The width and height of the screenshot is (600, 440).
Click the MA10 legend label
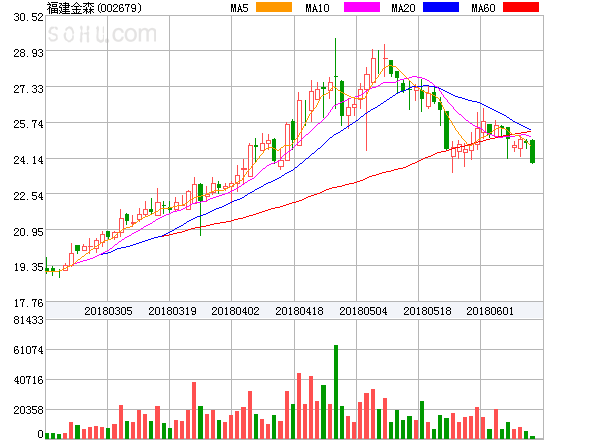(x=317, y=8)
